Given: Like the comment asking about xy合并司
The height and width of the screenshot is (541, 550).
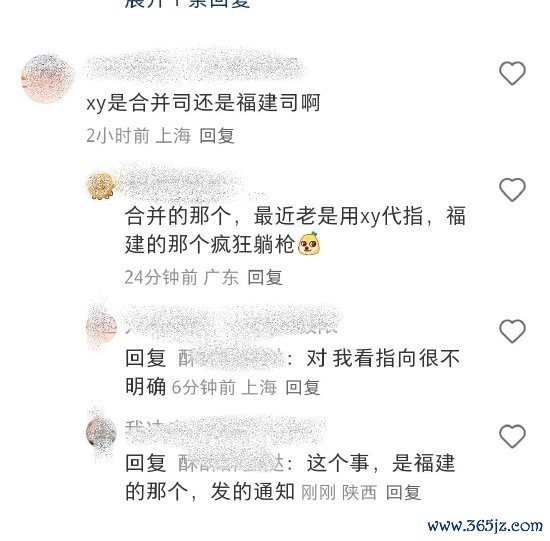Looking at the screenshot, I should coord(512,73).
